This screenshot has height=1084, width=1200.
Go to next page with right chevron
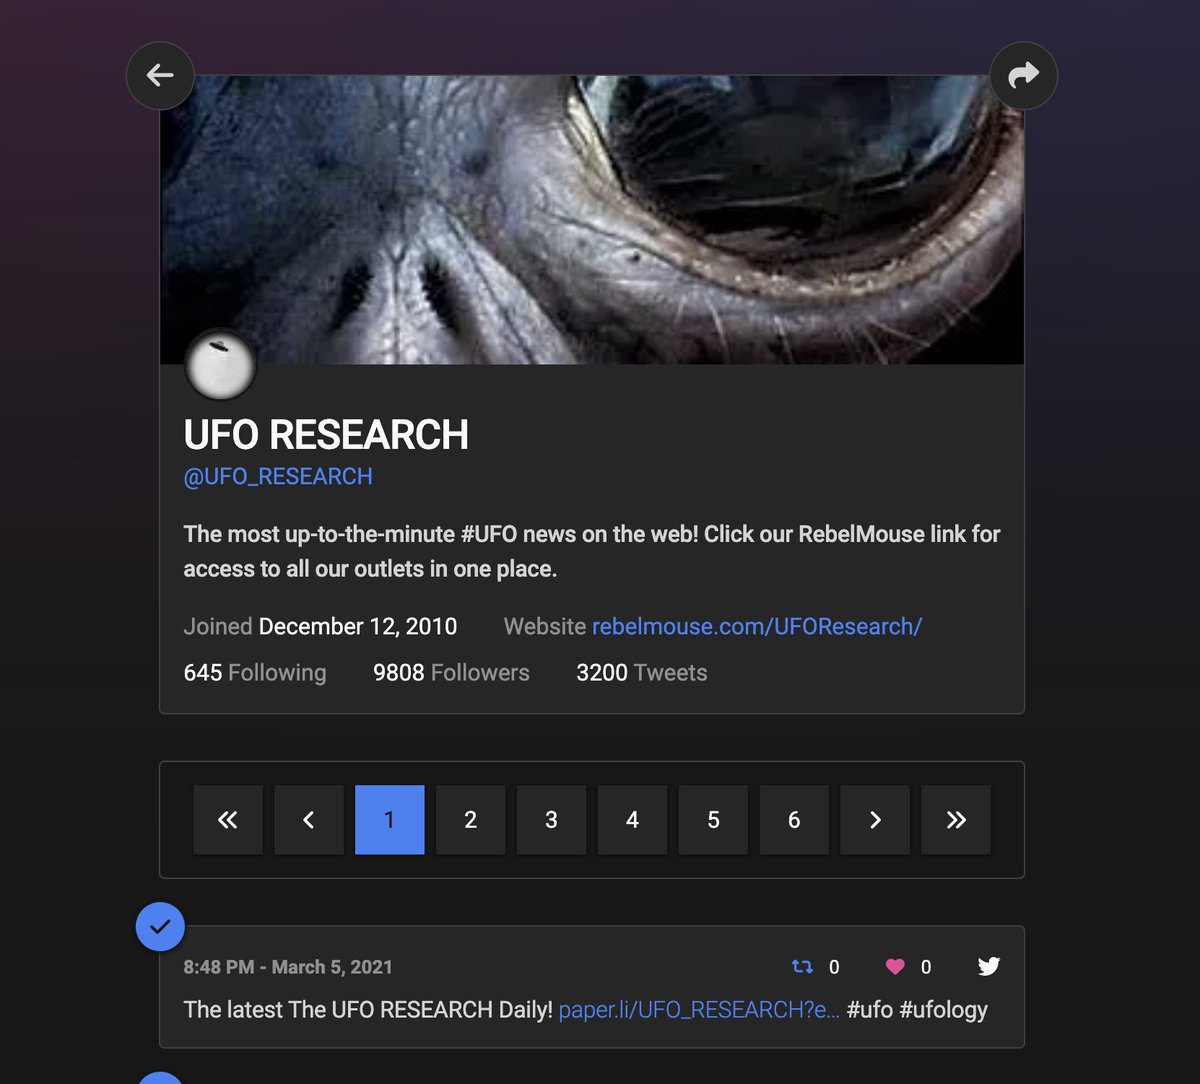pos(876,820)
